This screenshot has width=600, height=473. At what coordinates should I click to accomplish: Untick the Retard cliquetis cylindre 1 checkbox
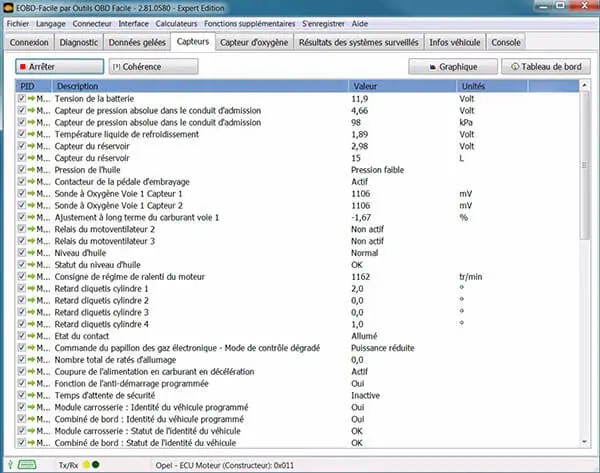tap(22, 288)
